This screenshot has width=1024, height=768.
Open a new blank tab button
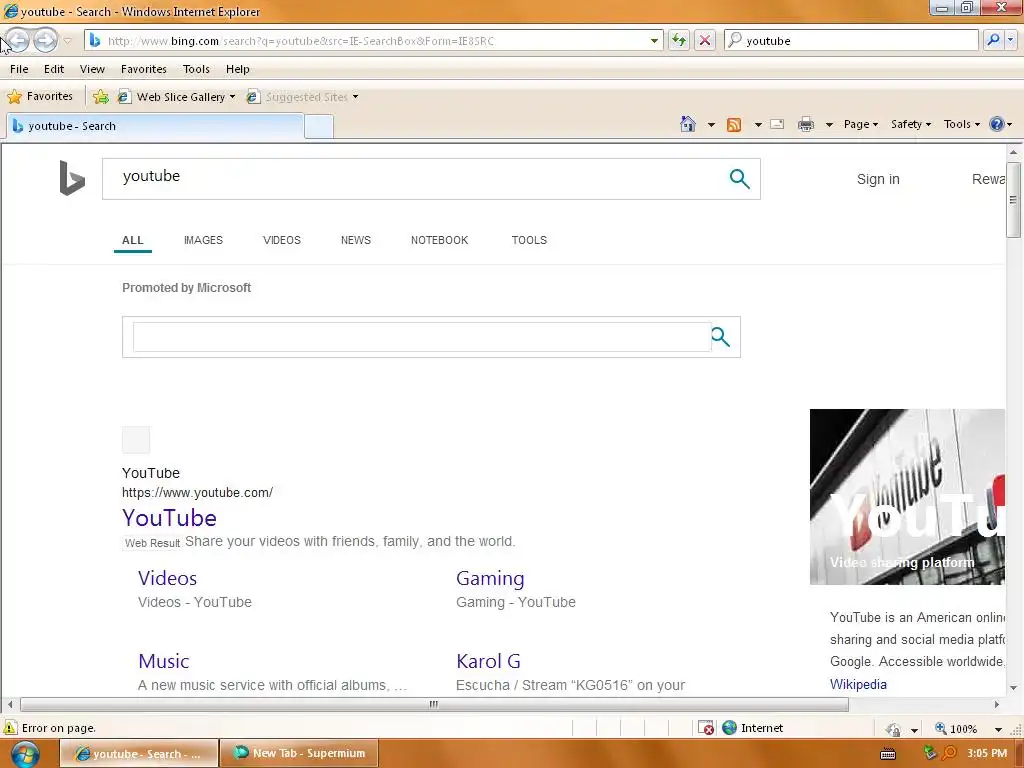pyautogui.click(x=319, y=127)
